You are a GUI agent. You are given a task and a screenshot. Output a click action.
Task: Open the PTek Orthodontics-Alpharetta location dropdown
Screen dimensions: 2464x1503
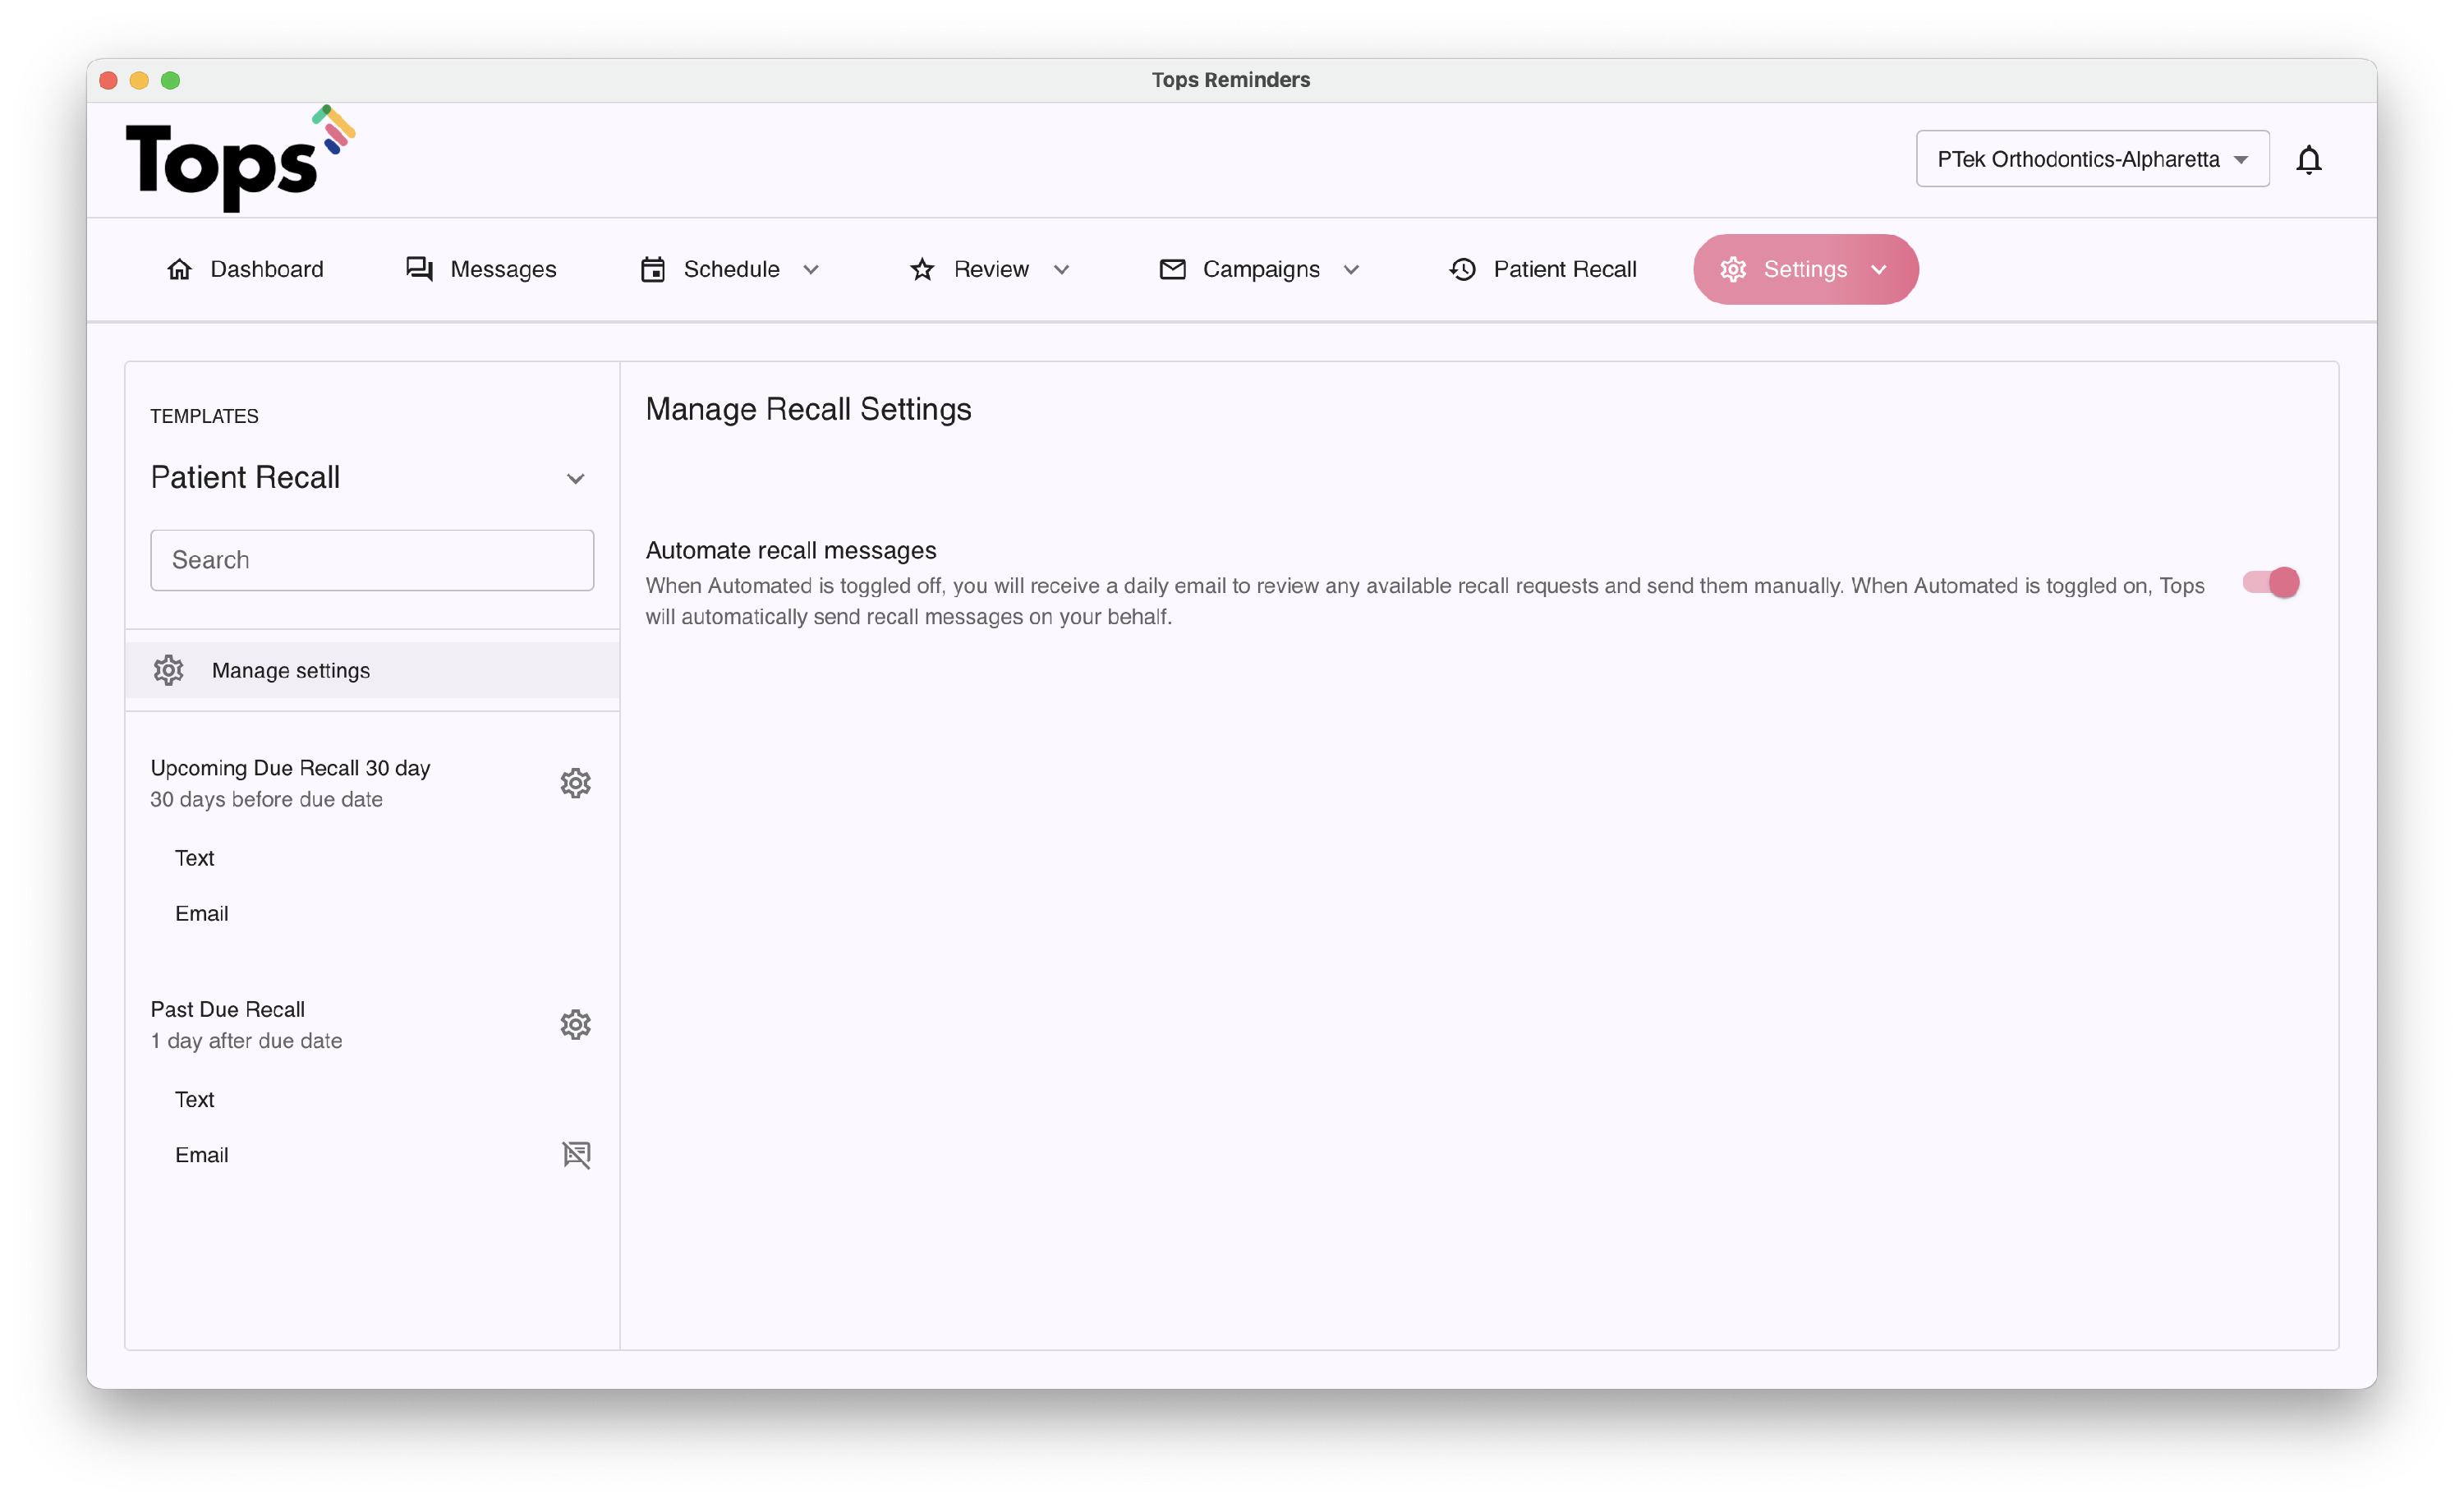point(2092,159)
